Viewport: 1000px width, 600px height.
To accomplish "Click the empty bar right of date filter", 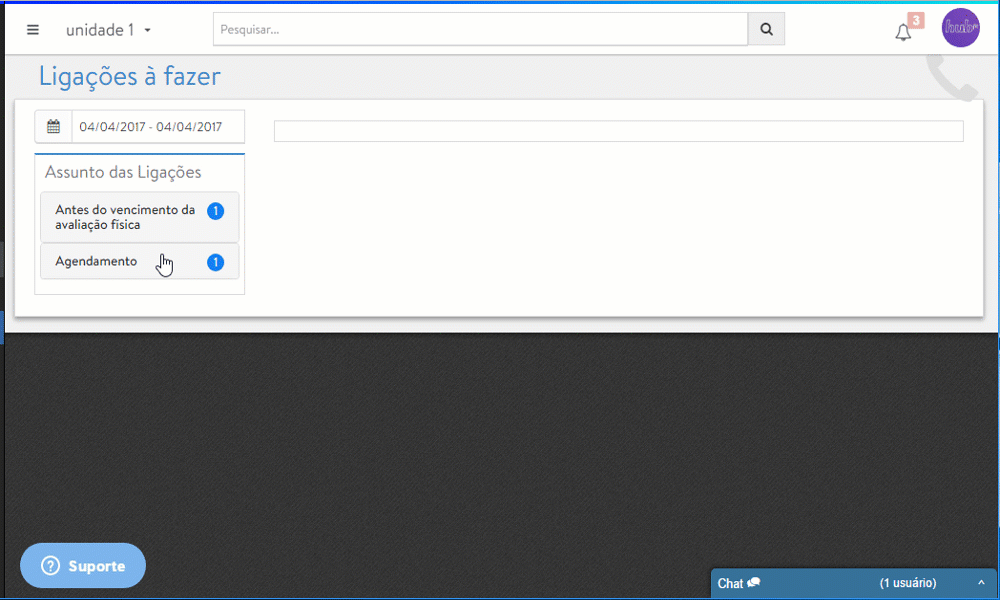I will pyautogui.click(x=618, y=131).
